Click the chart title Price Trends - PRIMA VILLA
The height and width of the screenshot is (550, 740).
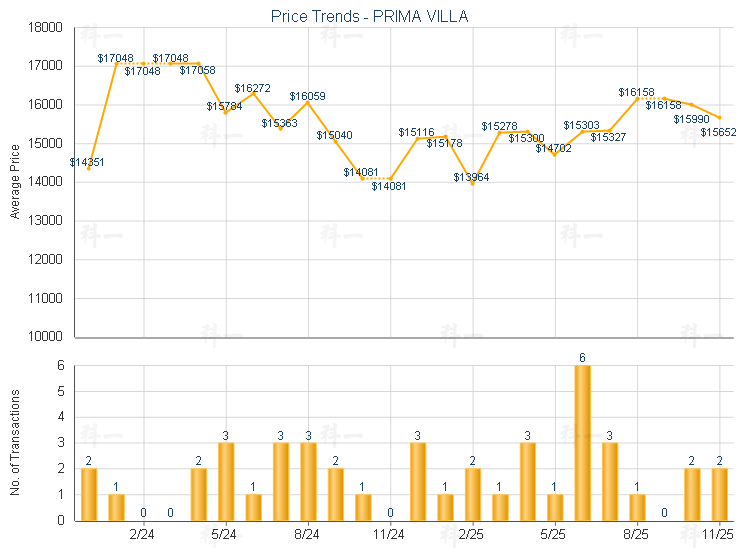click(369, 16)
